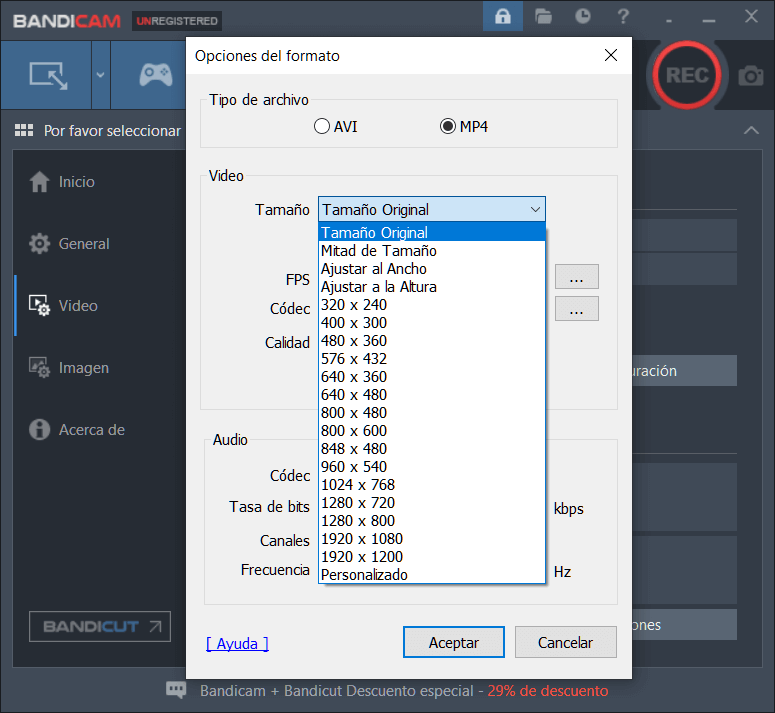Choose Tamaño Original in the list

(432, 232)
